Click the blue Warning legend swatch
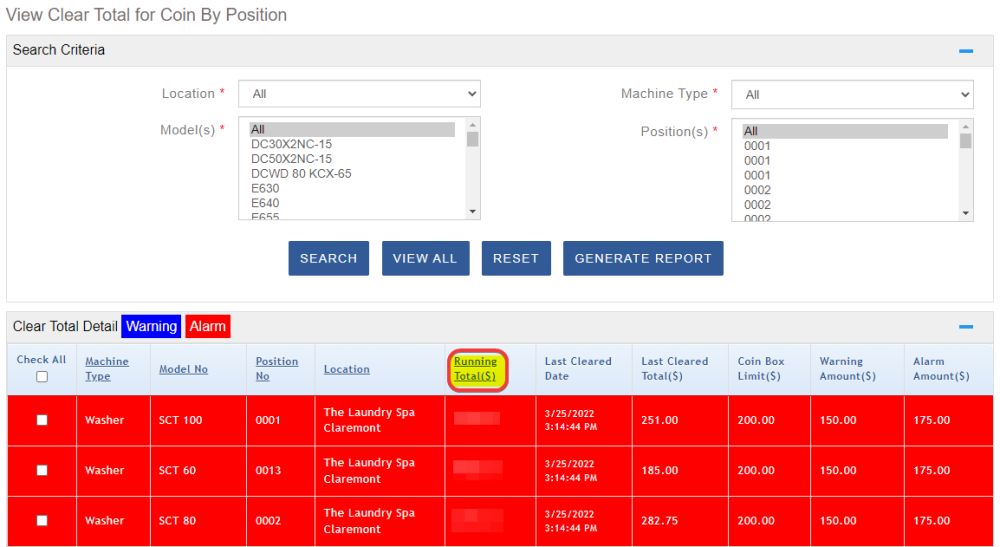This screenshot has width=1000, height=547. [151, 326]
